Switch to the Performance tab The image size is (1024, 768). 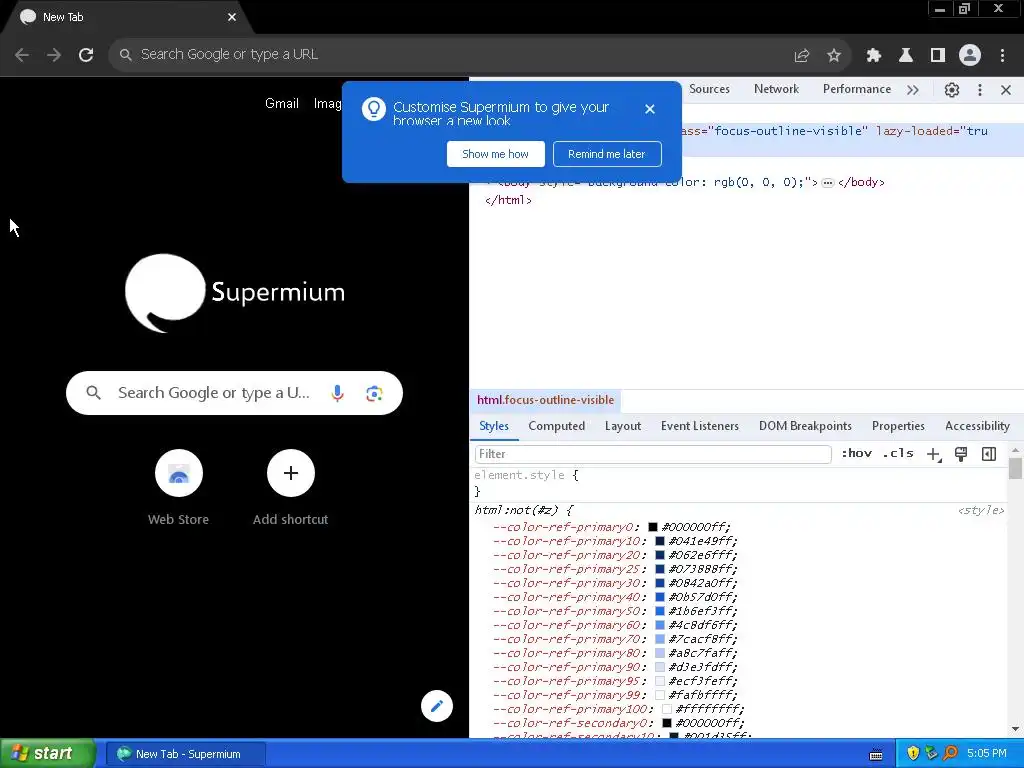click(857, 89)
